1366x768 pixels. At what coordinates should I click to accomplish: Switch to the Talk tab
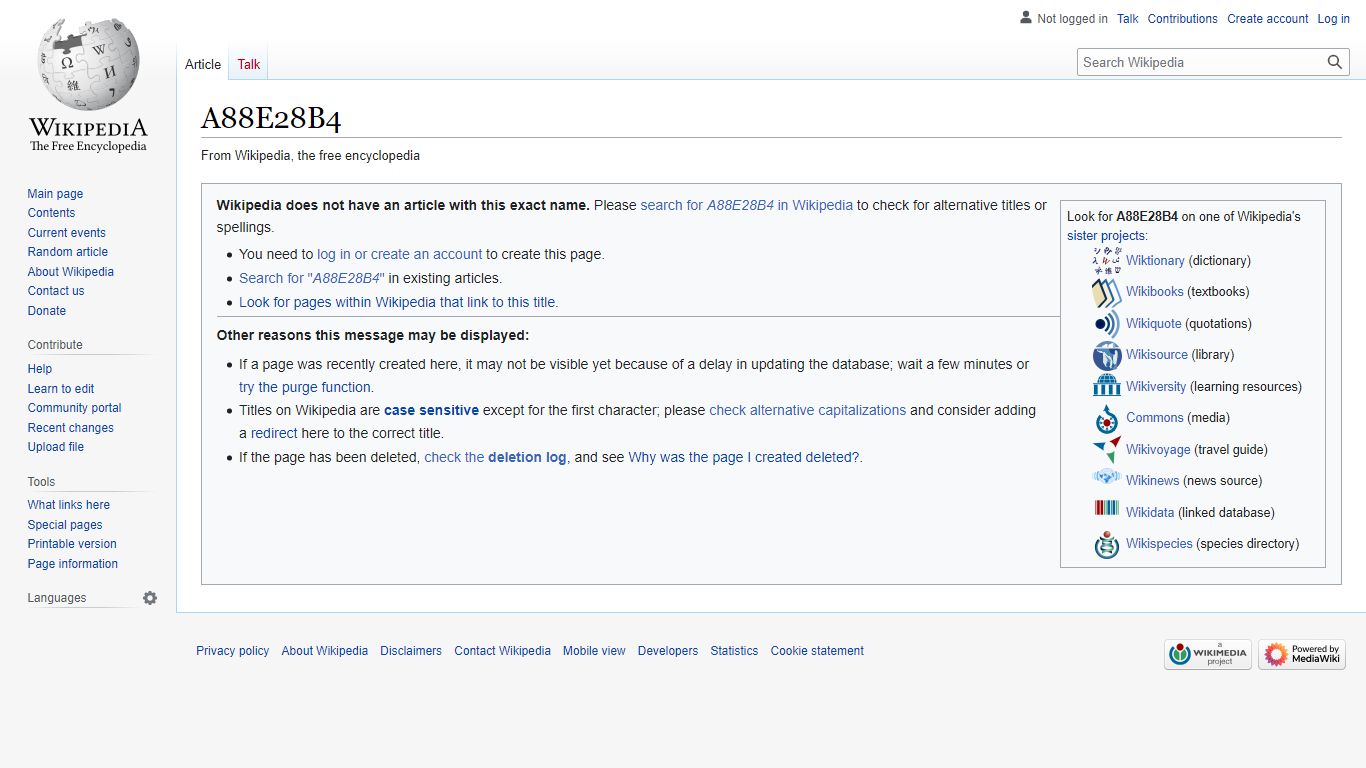pos(249,64)
